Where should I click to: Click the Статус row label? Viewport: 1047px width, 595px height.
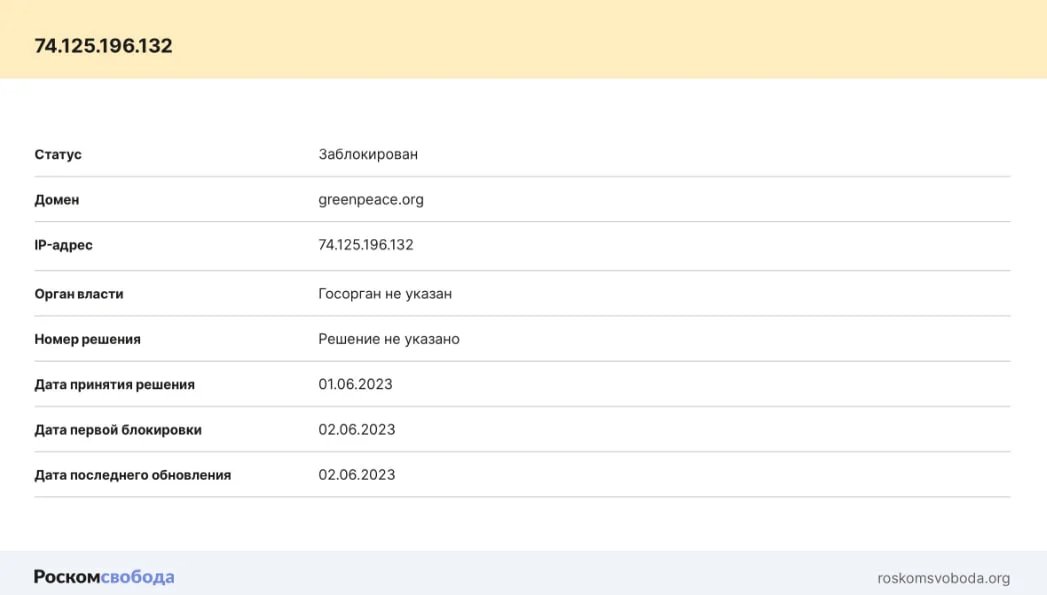click(x=59, y=154)
